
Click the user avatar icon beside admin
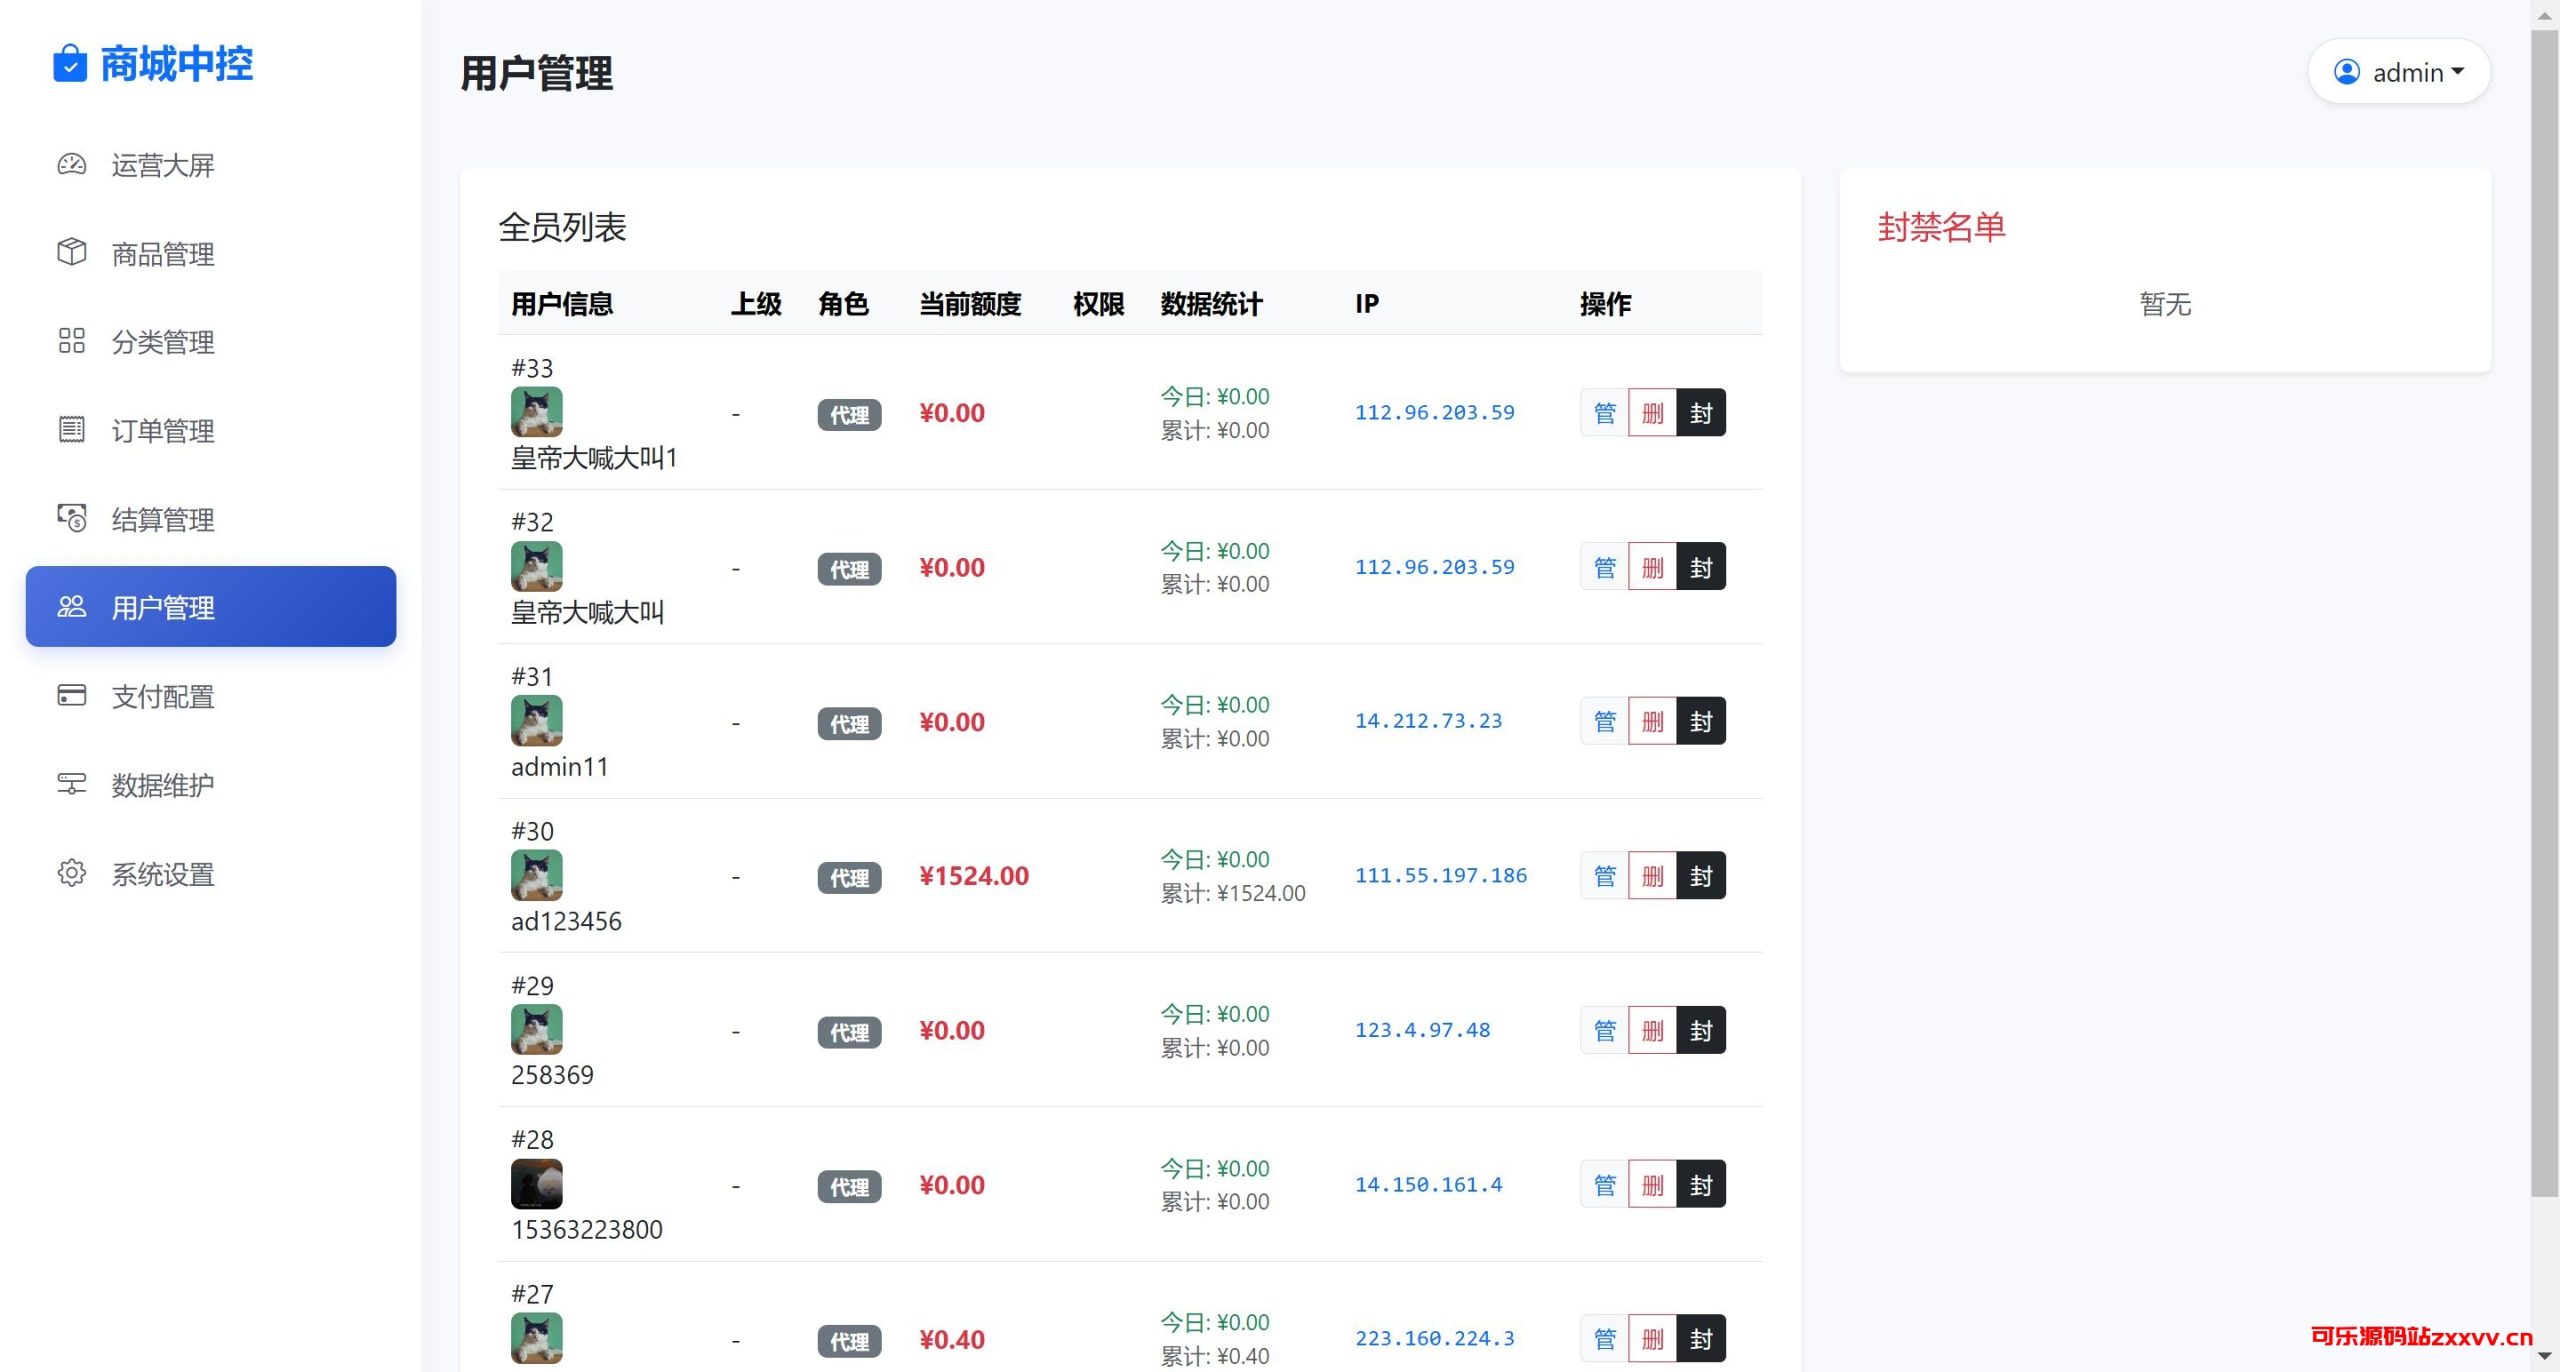2346,72
